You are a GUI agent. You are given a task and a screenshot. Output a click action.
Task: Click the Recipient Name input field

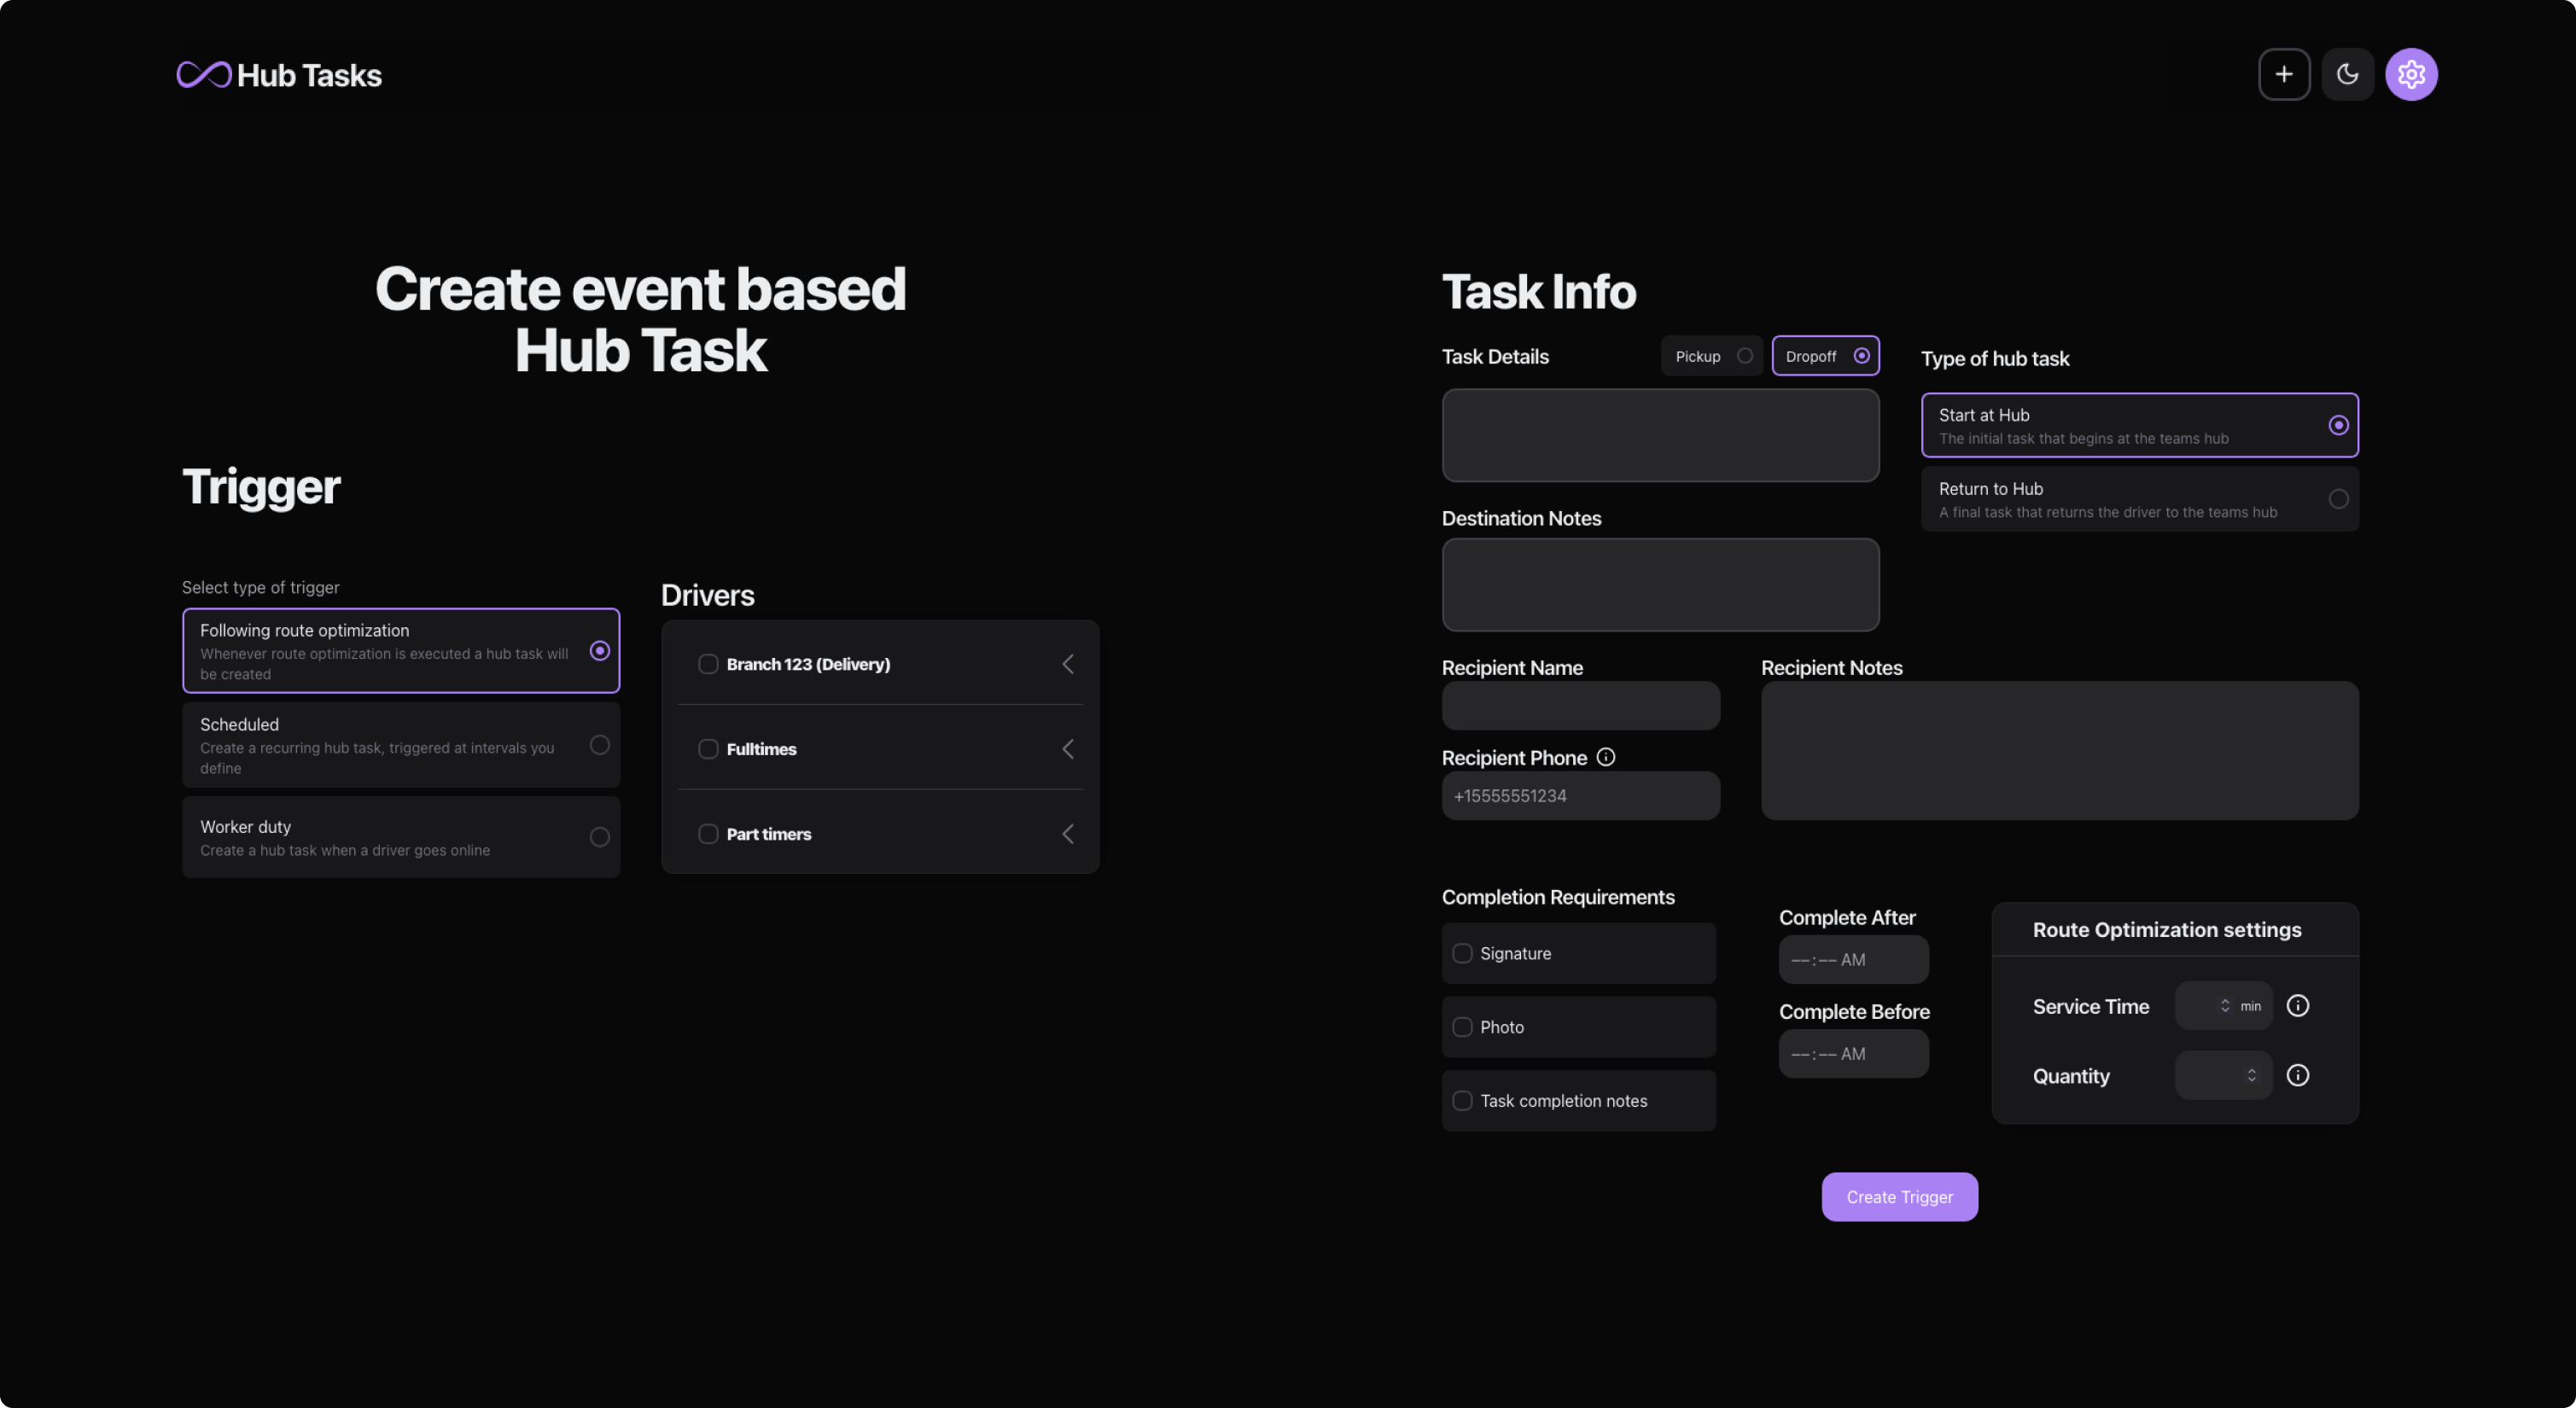(x=1580, y=706)
